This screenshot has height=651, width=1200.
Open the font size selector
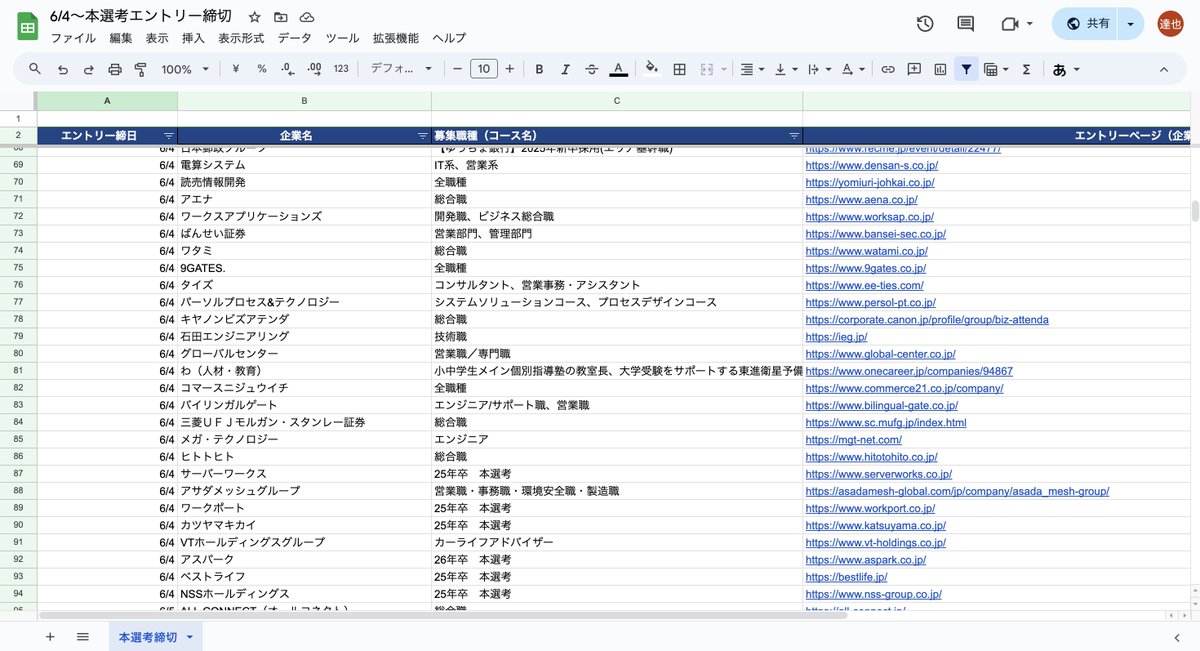(x=483, y=69)
